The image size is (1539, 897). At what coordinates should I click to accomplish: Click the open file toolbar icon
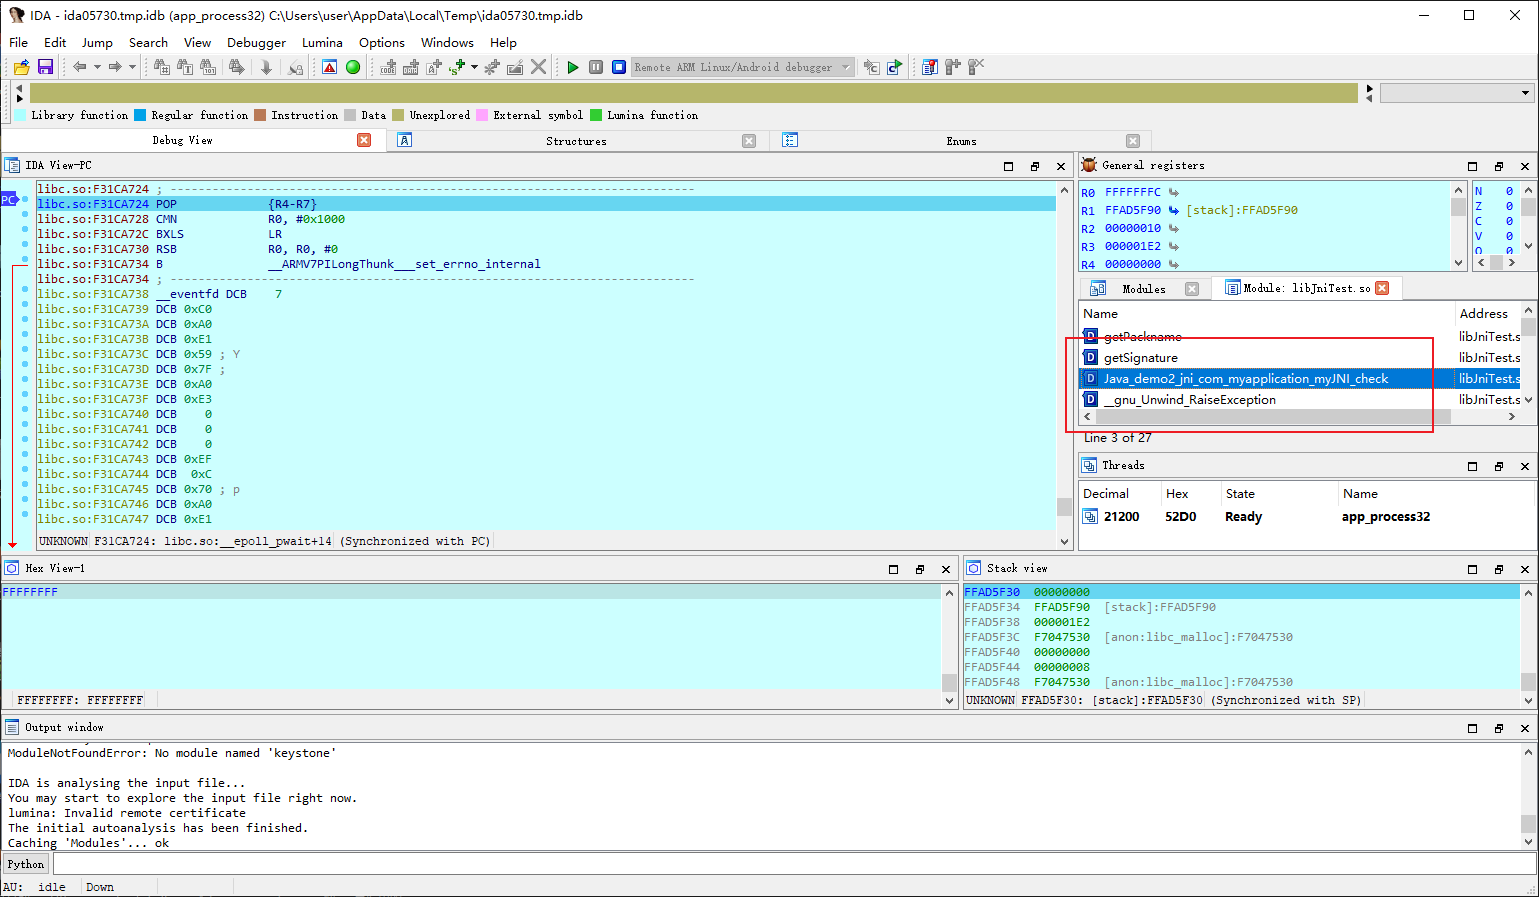21,67
